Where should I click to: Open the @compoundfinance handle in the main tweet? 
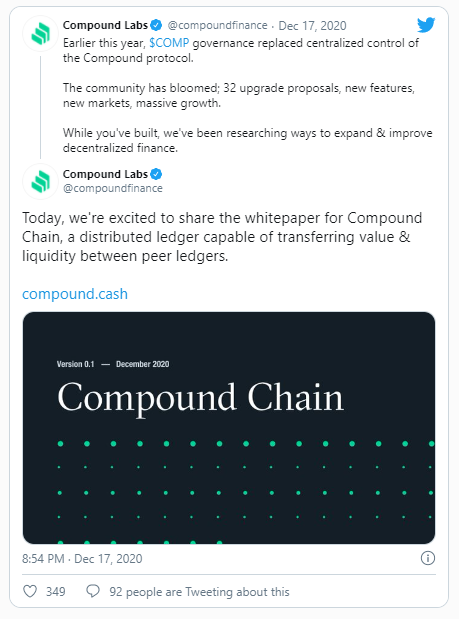(x=113, y=188)
